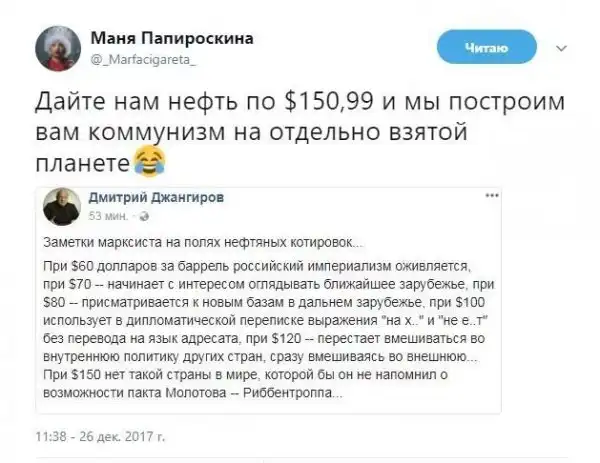Click the line starting При $150 нет такой
This screenshot has height=463, width=600.
click(246, 375)
